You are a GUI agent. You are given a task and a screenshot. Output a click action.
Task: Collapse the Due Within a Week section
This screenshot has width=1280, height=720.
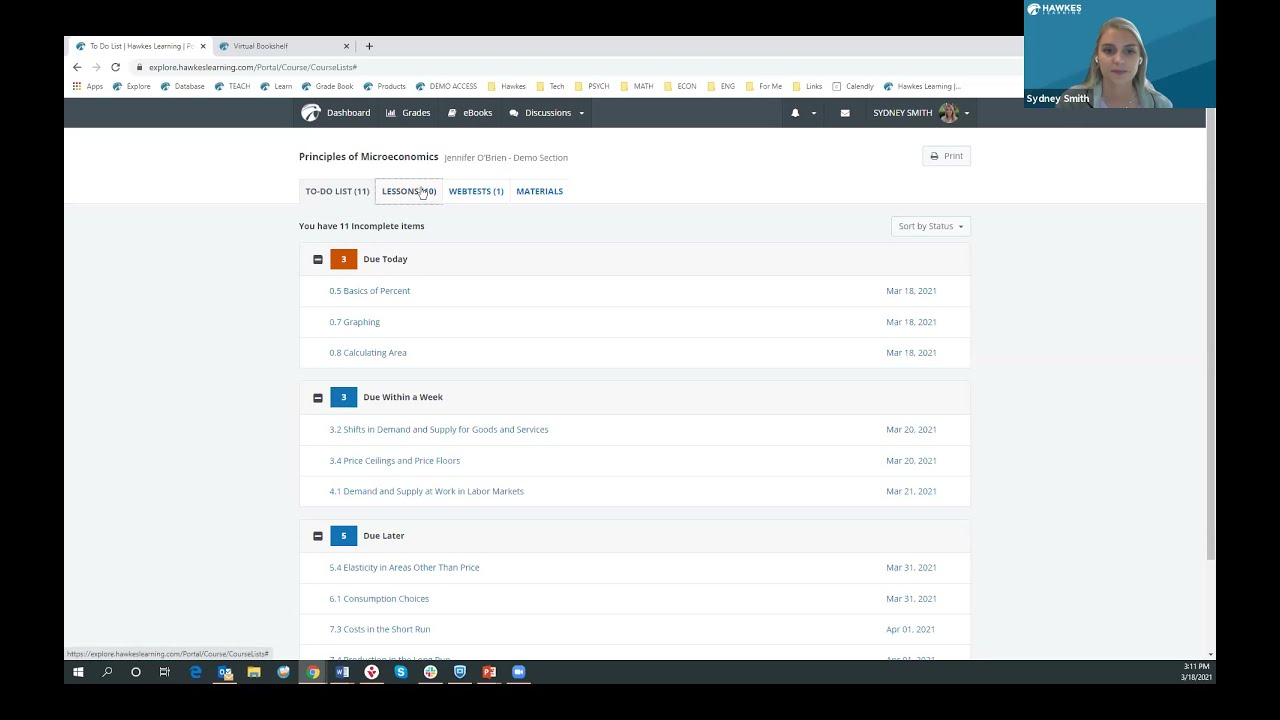(318, 397)
